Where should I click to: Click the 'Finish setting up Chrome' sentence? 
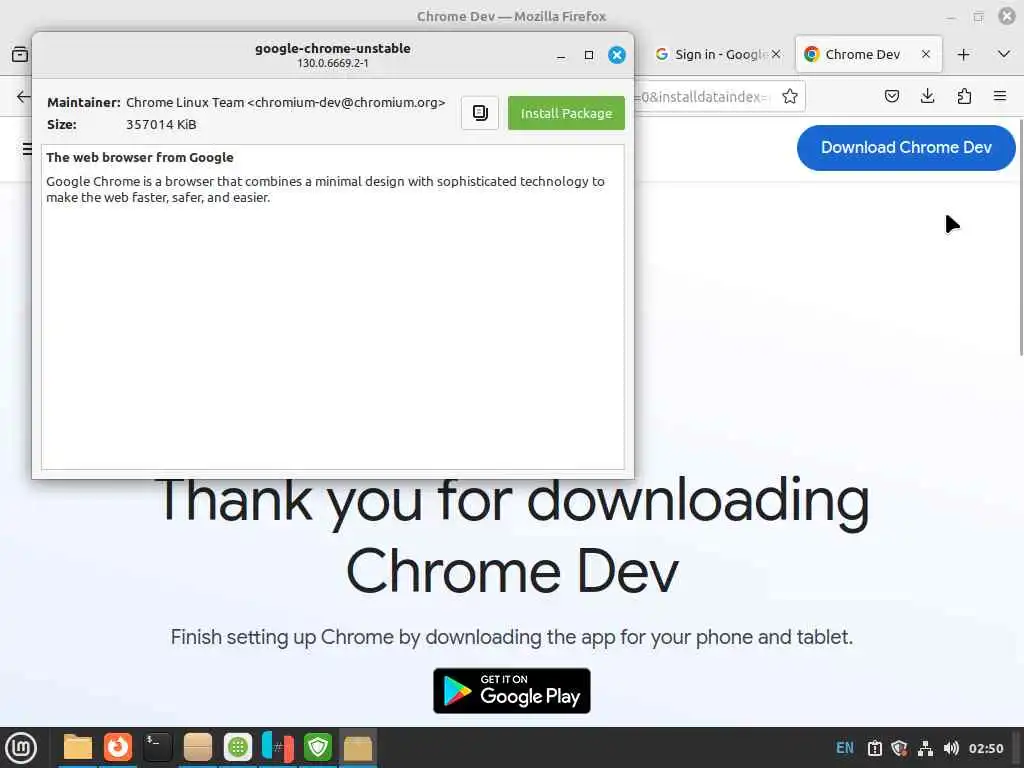tap(512, 637)
